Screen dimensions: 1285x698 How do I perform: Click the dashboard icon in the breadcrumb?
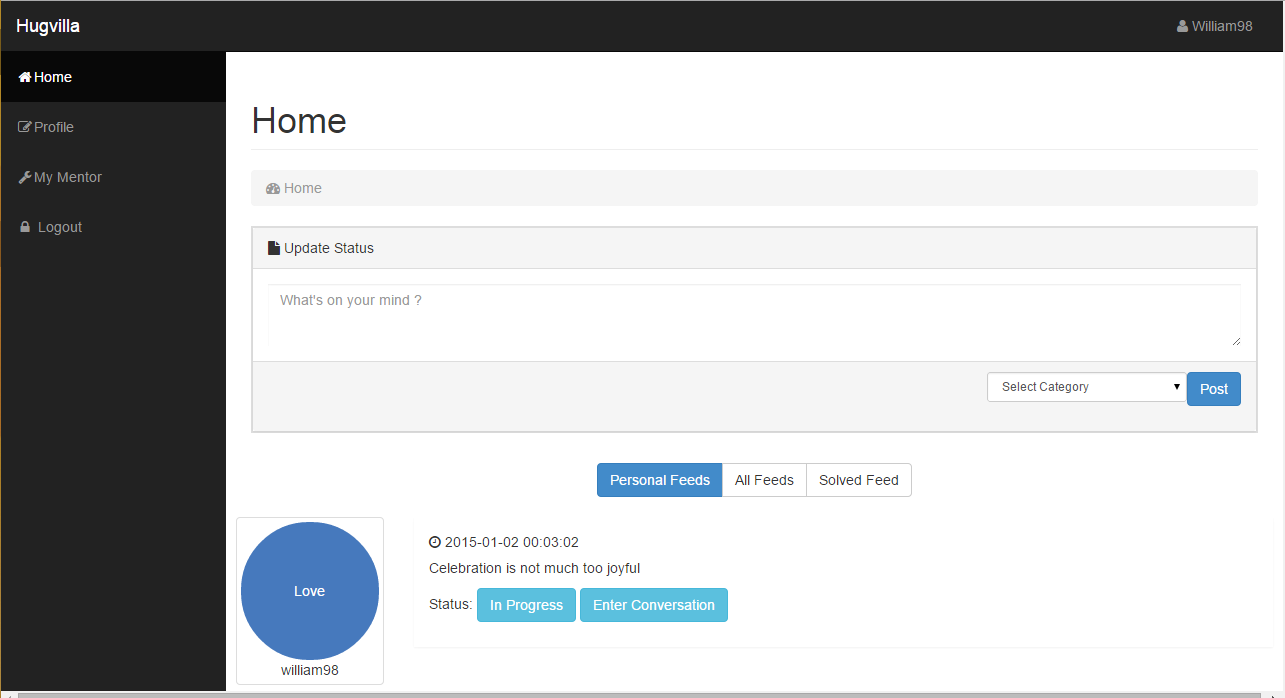tap(273, 188)
